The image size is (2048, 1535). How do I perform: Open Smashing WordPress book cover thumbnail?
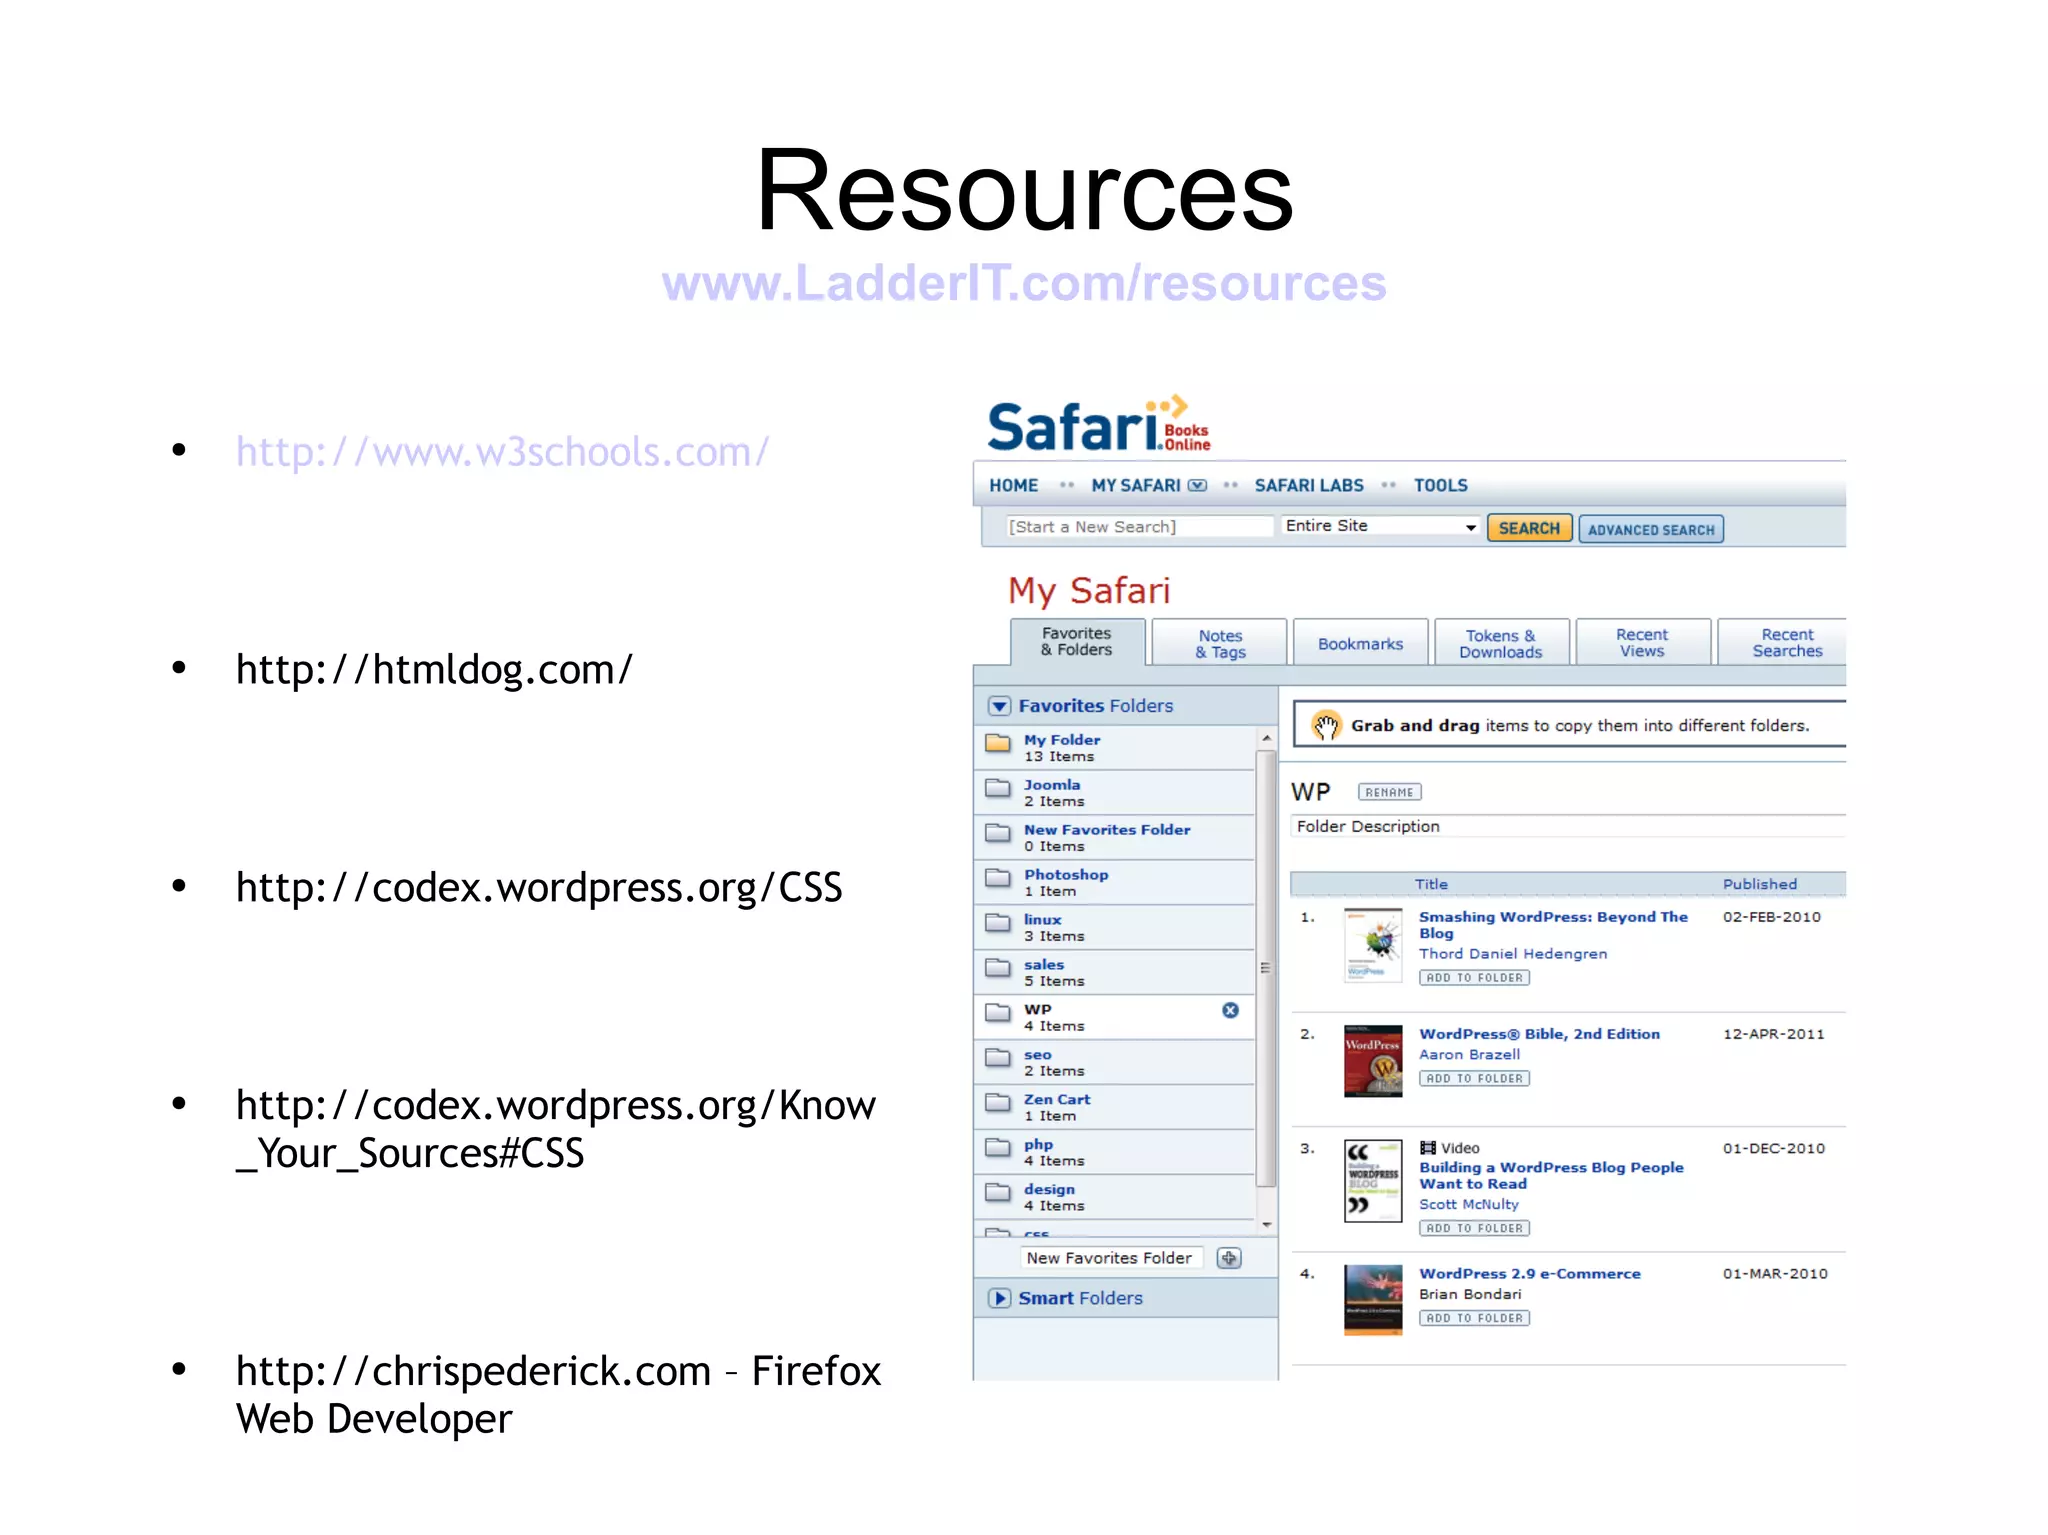tap(1373, 945)
